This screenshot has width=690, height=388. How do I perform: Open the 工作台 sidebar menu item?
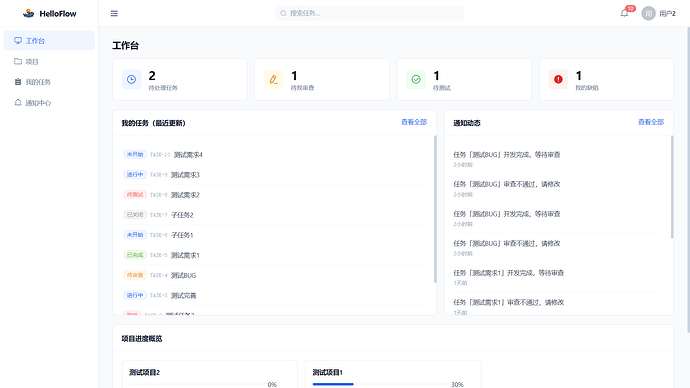(49, 40)
